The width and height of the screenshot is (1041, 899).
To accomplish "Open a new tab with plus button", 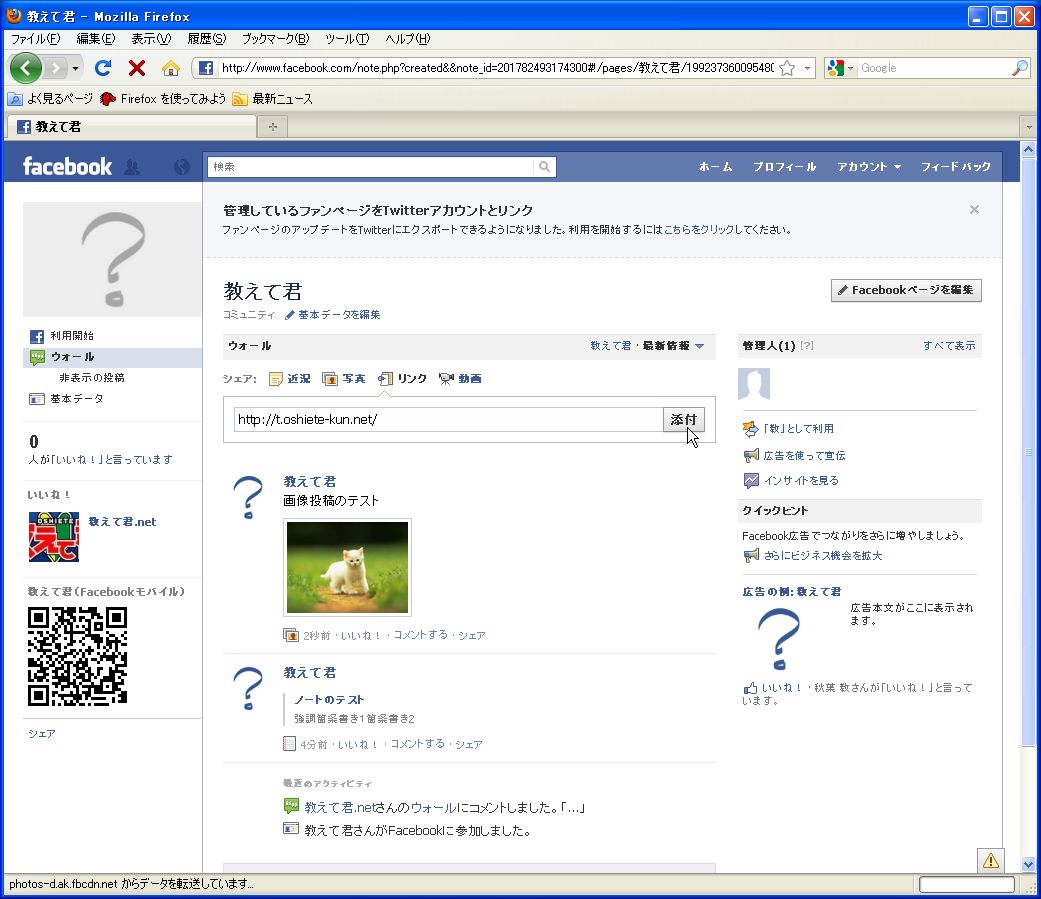I will (272, 126).
